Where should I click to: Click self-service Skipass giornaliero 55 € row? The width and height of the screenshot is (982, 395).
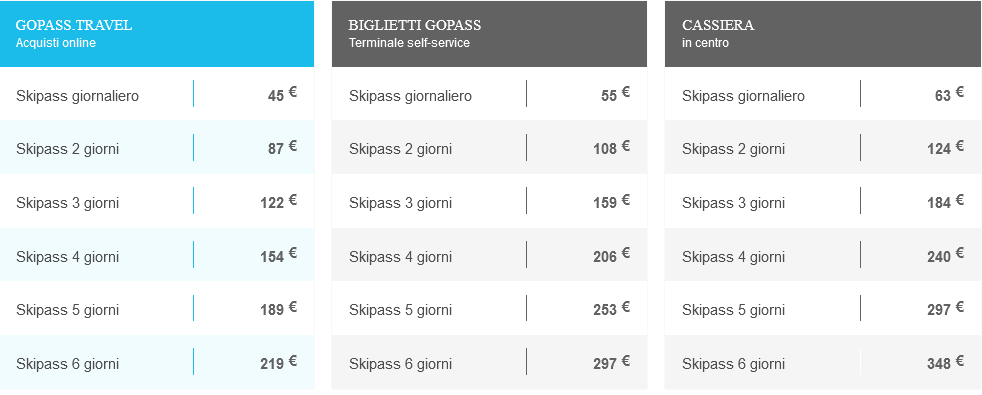(489, 94)
